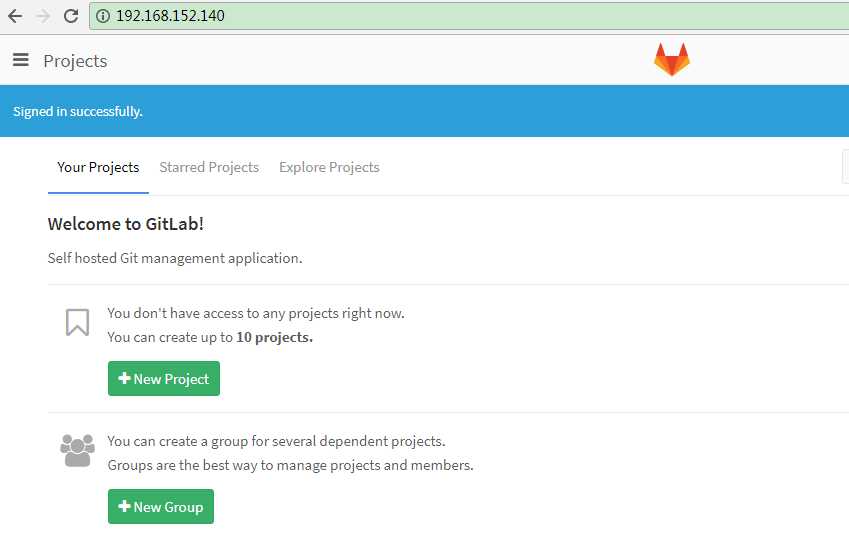Click 'Self hosted Git management application.' text
This screenshot has height=556, width=849.
[x=175, y=258]
